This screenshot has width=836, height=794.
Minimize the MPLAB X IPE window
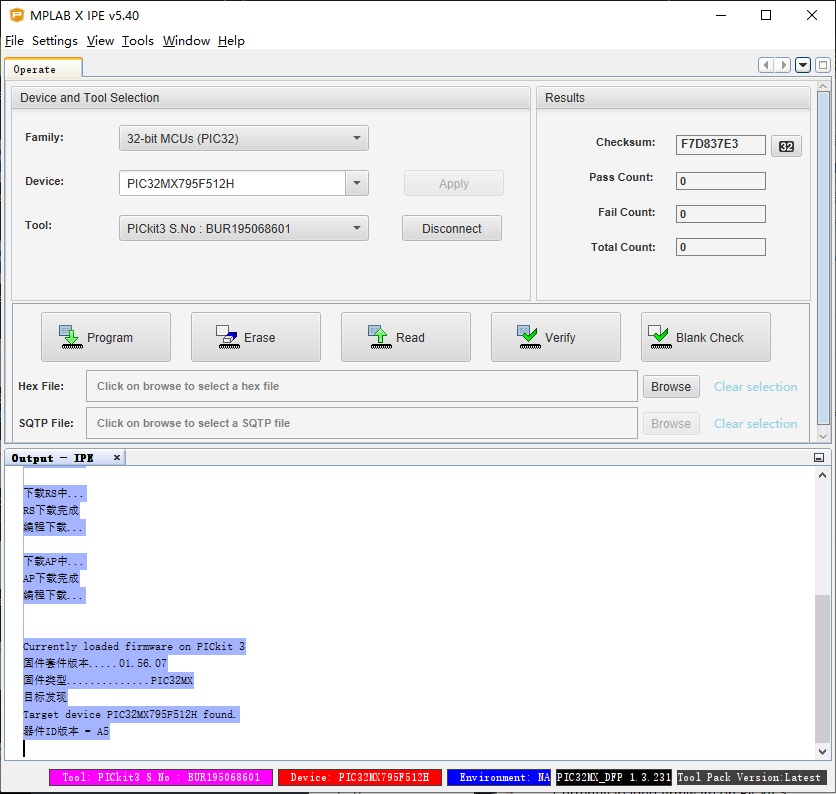point(721,15)
